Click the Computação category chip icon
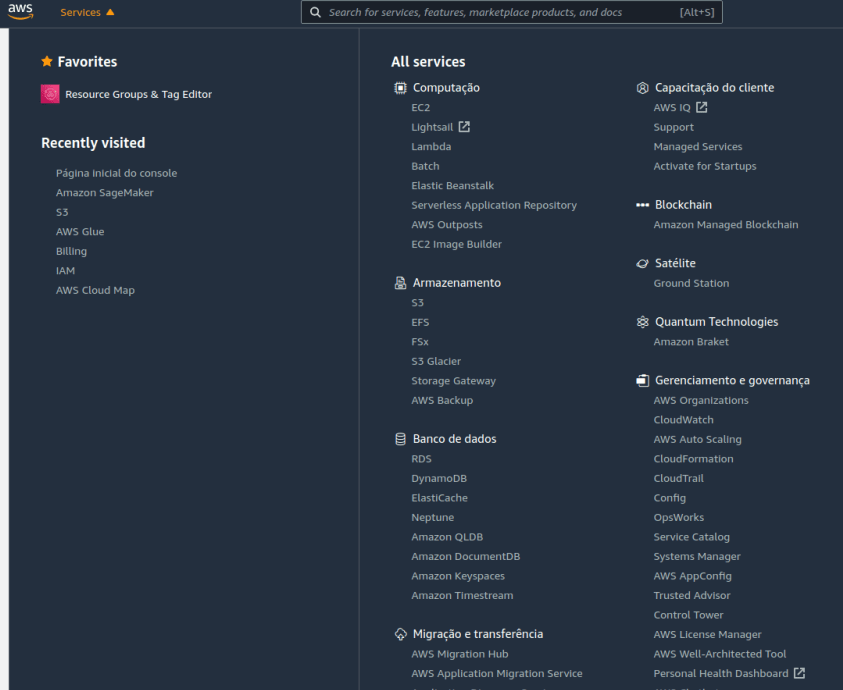 (x=400, y=88)
